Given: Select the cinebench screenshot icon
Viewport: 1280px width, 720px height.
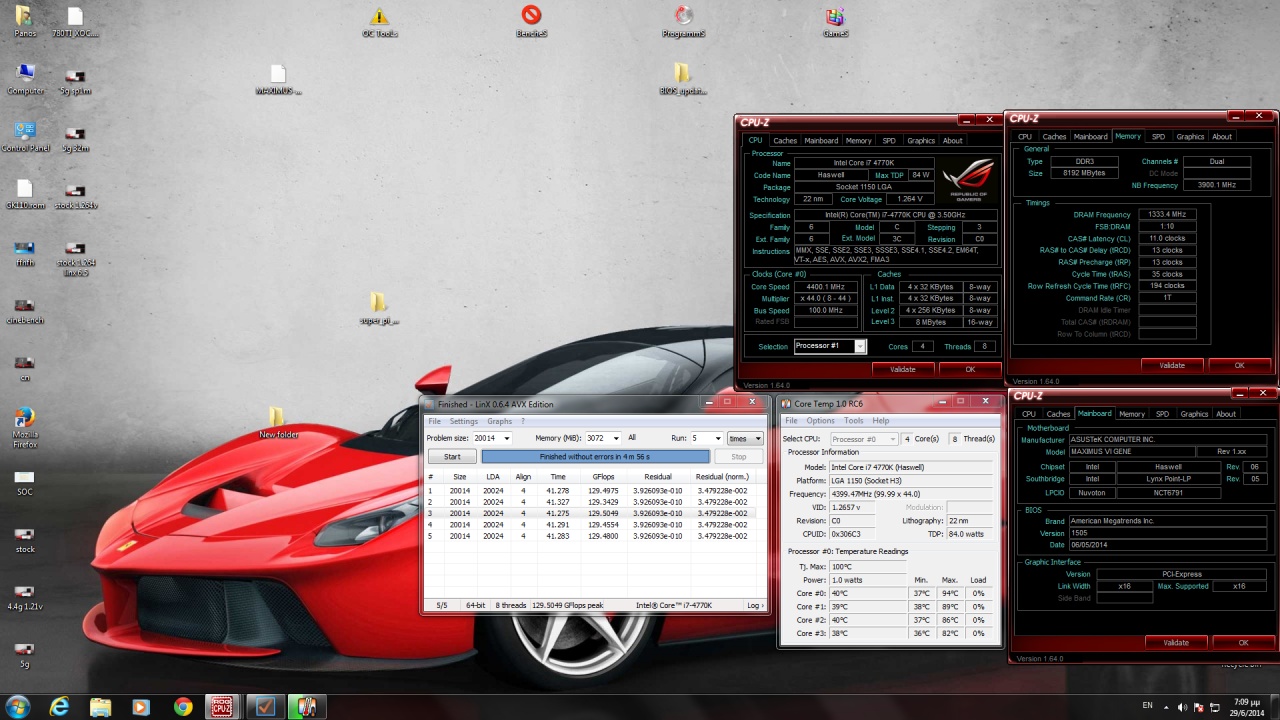Looking at the screenshot, I should coord(25,311).
